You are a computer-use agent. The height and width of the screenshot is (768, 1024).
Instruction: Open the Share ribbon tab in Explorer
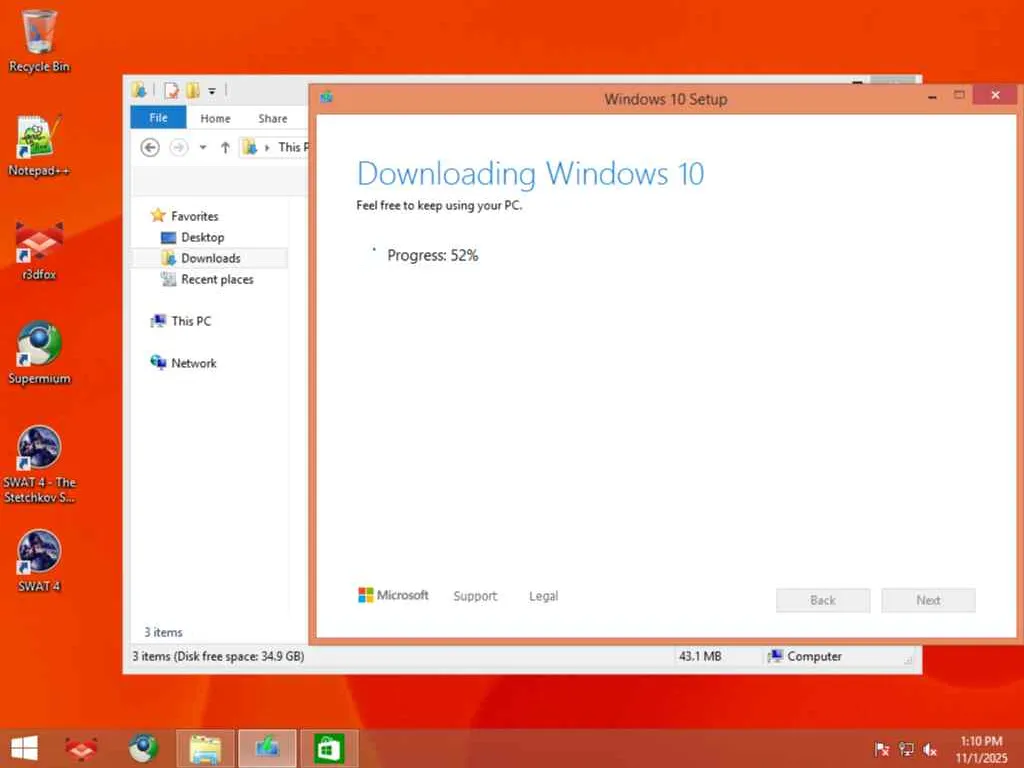click(x=273, y=118)
